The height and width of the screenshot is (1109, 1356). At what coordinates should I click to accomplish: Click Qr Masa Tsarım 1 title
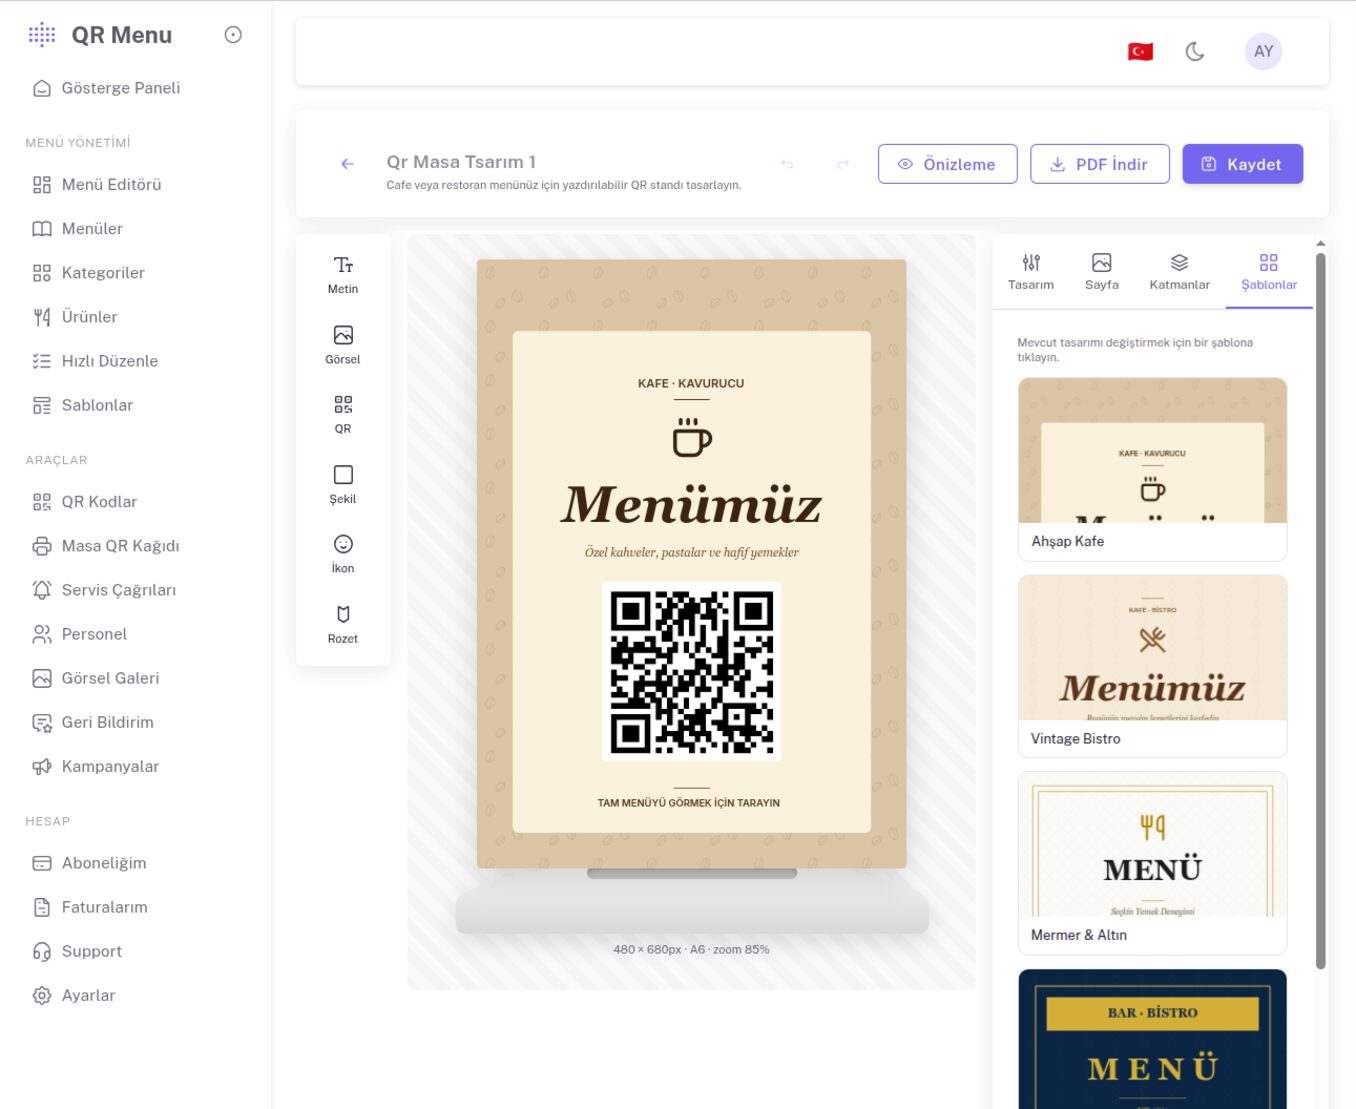(461, 162)
